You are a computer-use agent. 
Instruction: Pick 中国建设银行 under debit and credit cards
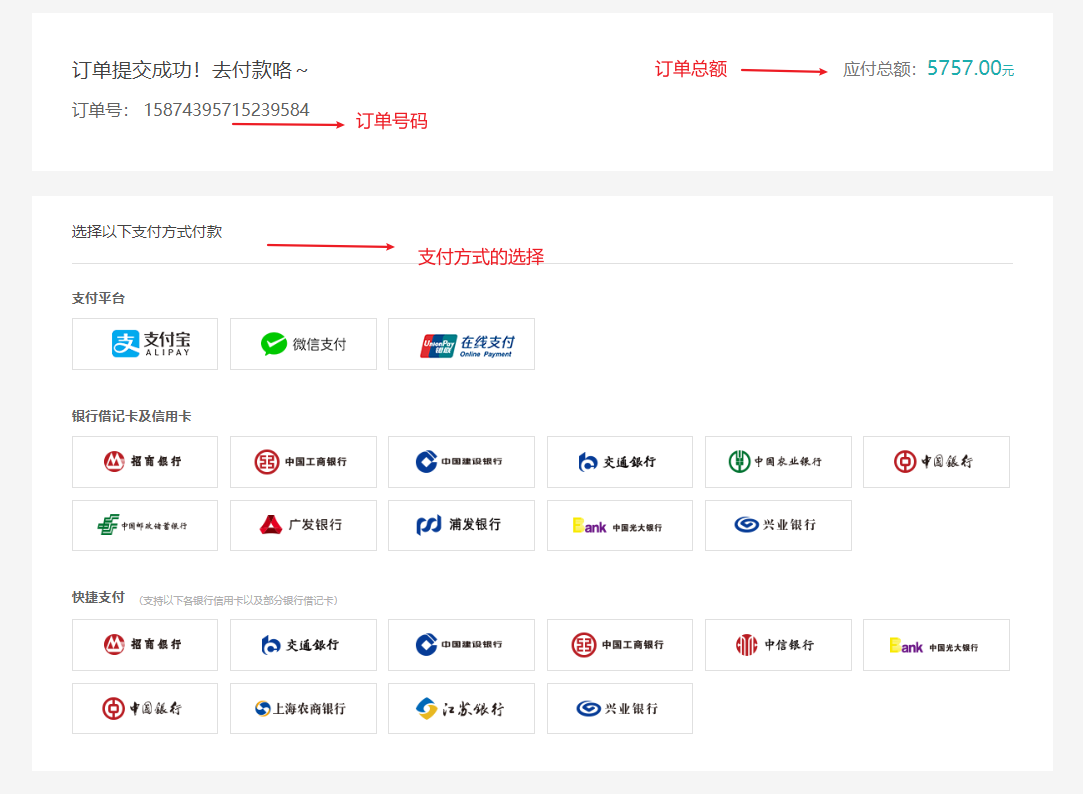(461, 462)
